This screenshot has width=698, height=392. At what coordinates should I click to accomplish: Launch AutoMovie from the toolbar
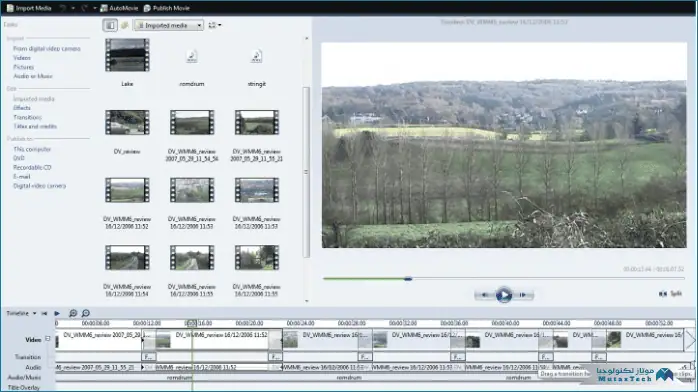coord(119,8)
